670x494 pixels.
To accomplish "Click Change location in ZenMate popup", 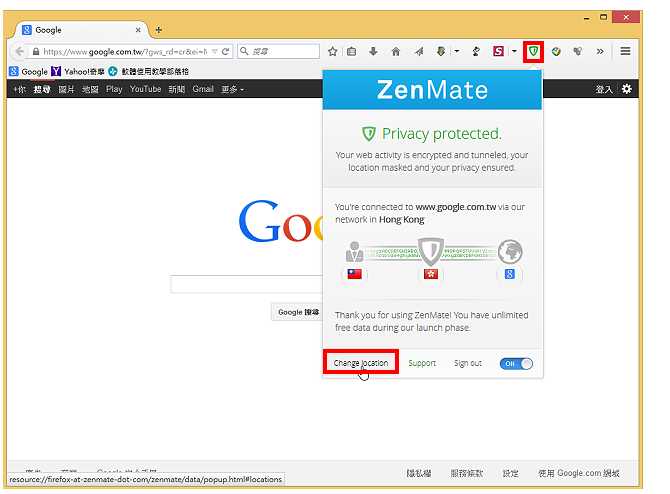I will tap(361, 363).
